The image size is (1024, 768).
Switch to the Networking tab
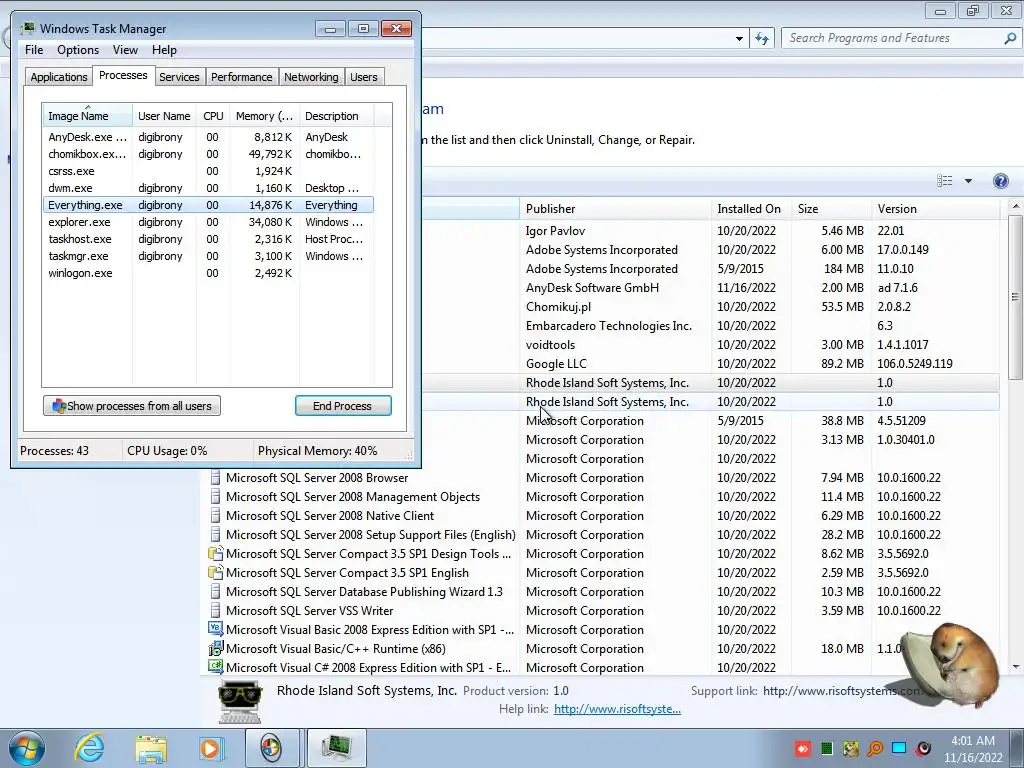pos(311,77)
